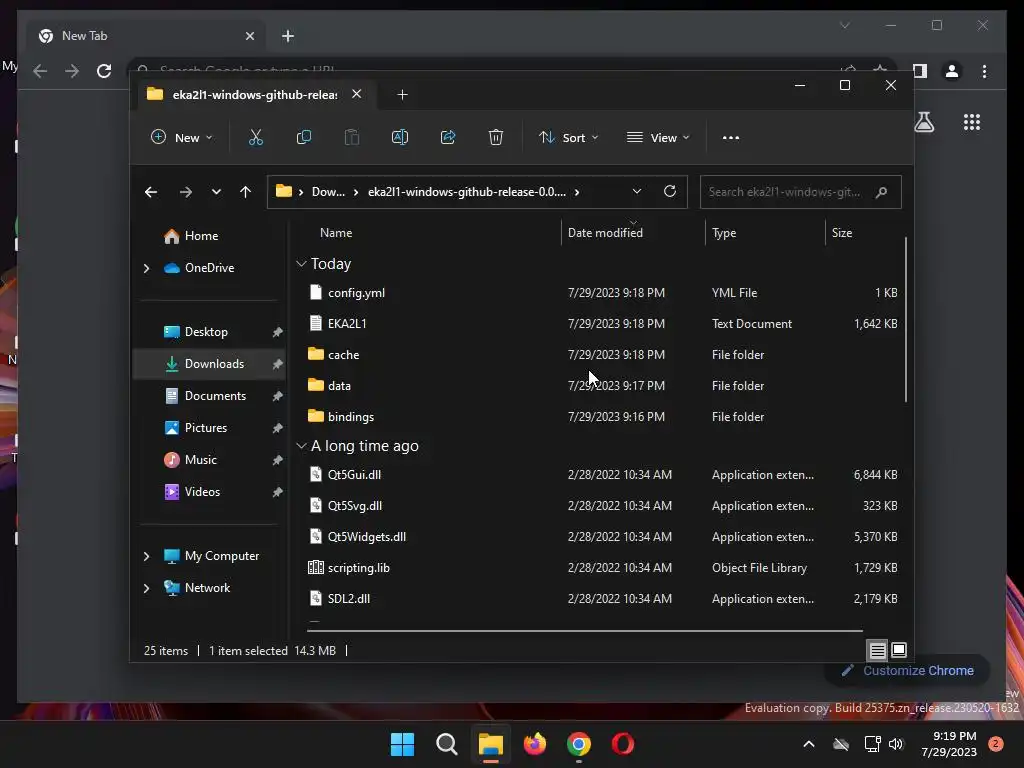This screenshot has height=768, width=1024.
Task: Launch Opera from the taskbar
Action: tap(622, 744)
